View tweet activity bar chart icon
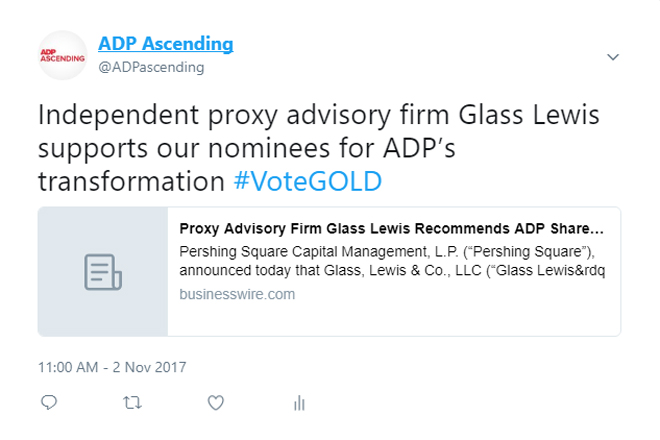 click(x=298, y=403)
